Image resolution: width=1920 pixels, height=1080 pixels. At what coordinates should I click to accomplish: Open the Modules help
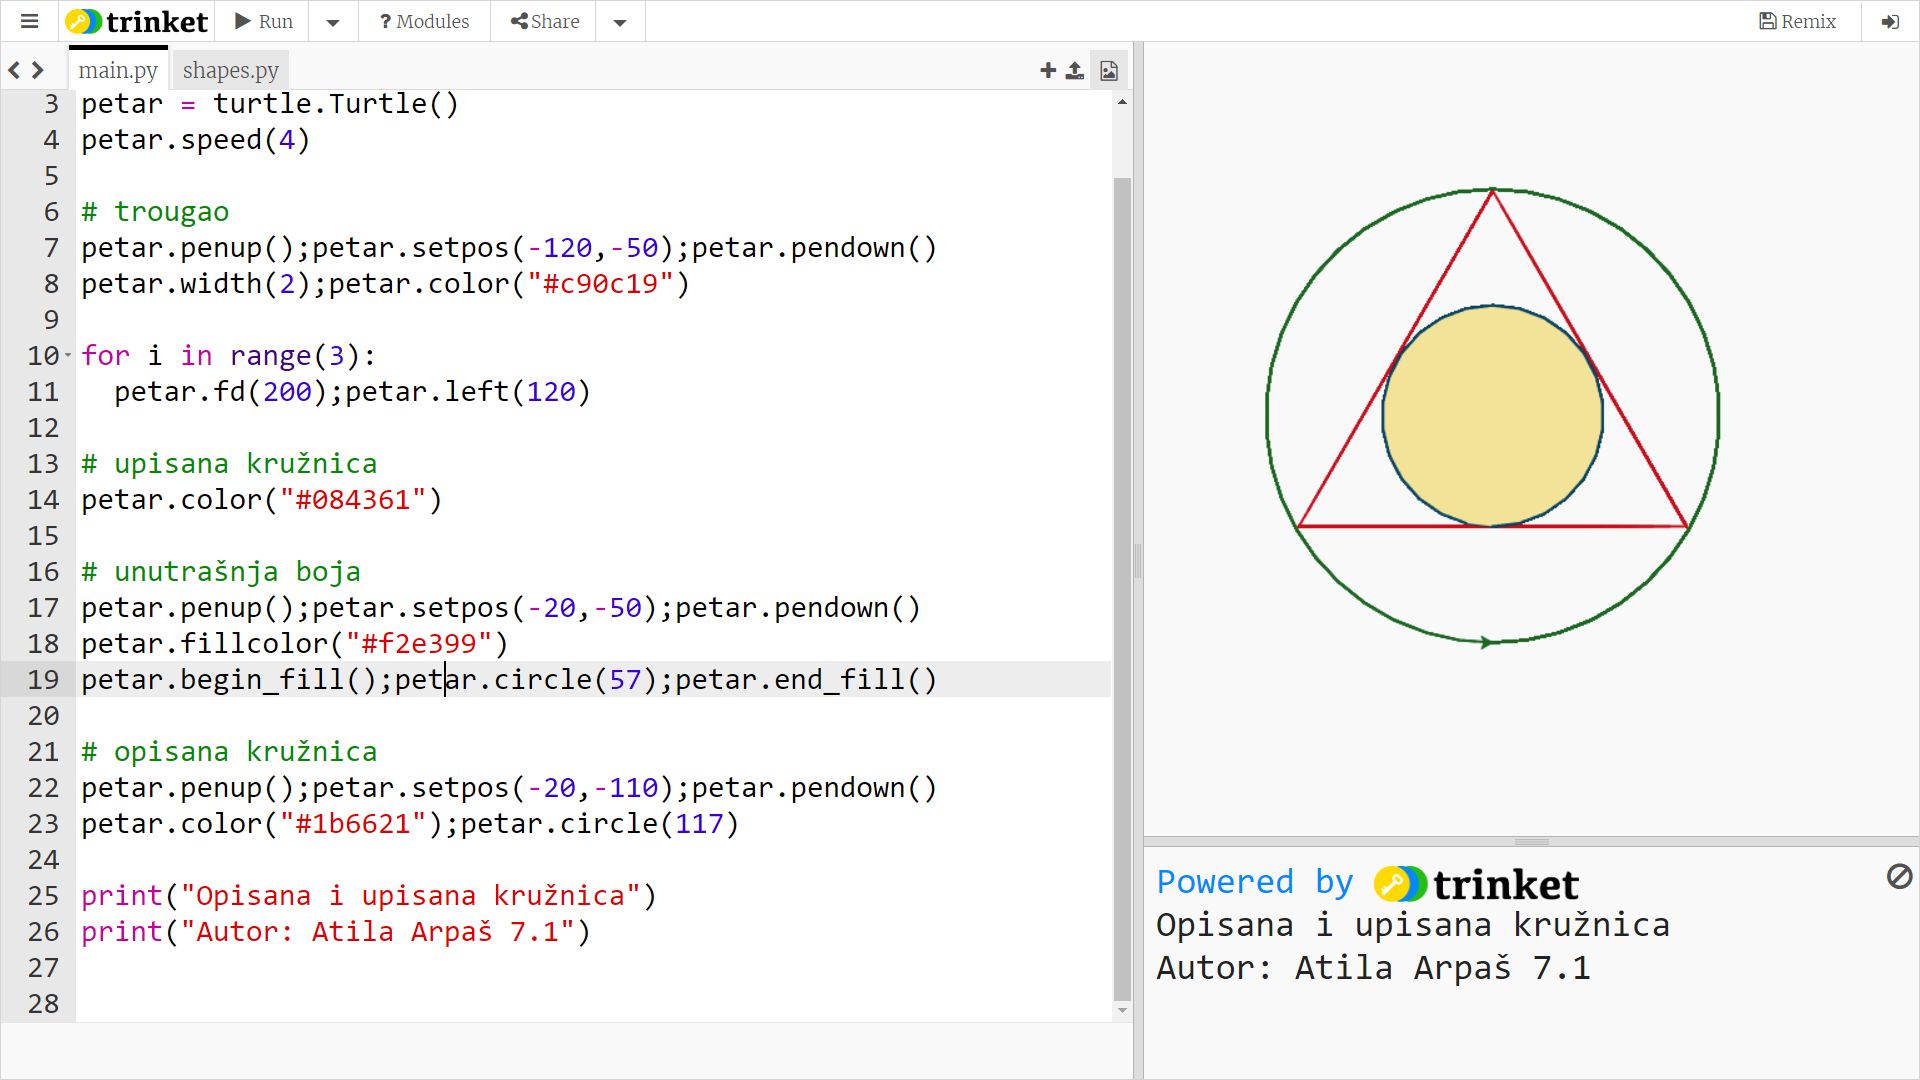(x=424, y=21)
